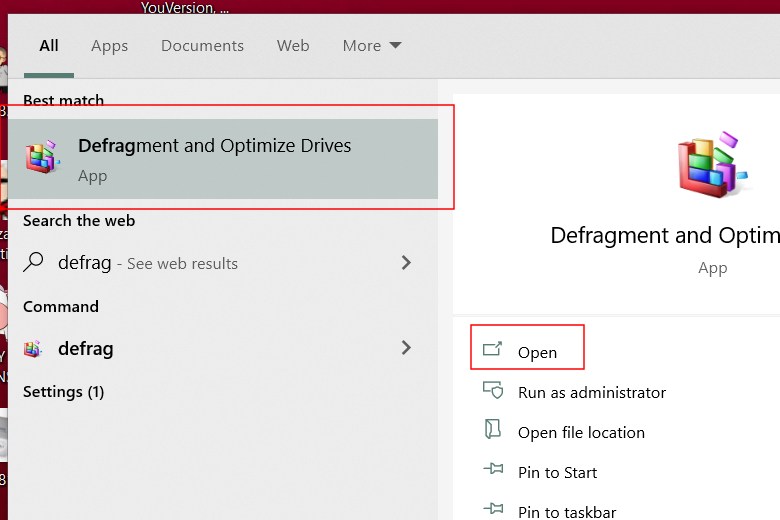Click the Settings (1) results heading

tap(63, 392)
